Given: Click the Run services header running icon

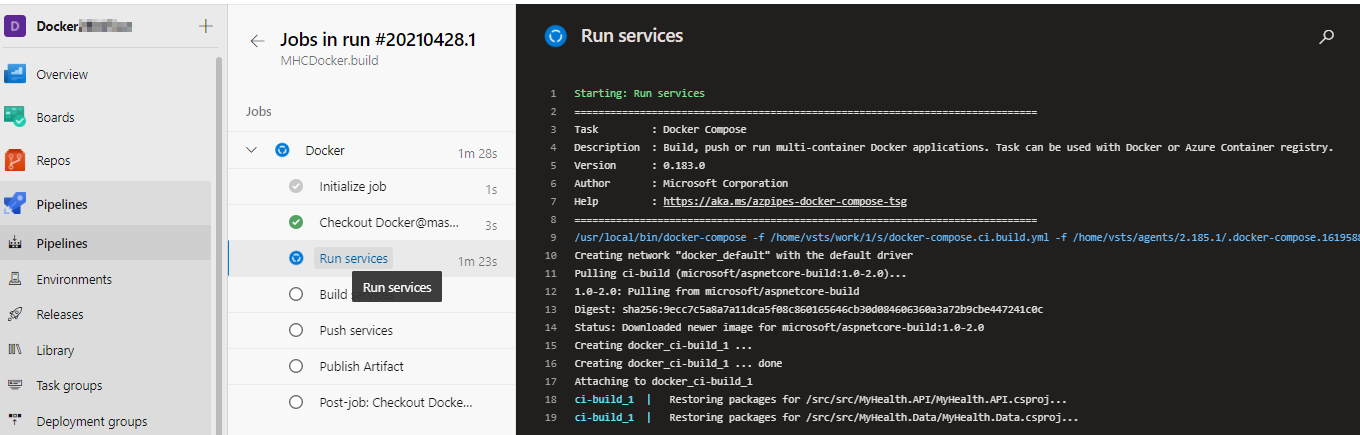Looking at the screenshot, I should coord(555,36).
